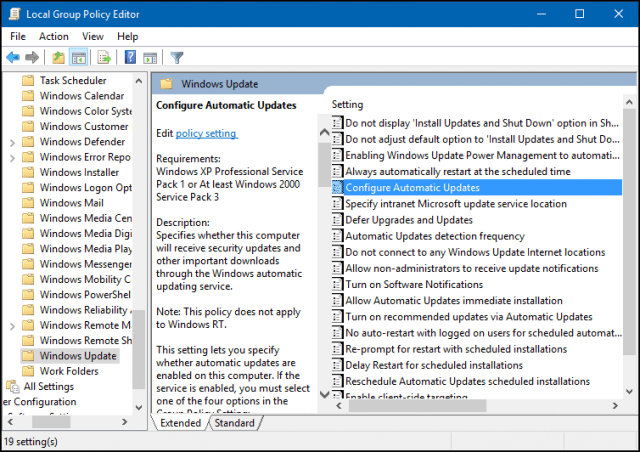Select Specify intranet Microsoft update service location
The image size is (640, 452).
click(x=456, y=204)
